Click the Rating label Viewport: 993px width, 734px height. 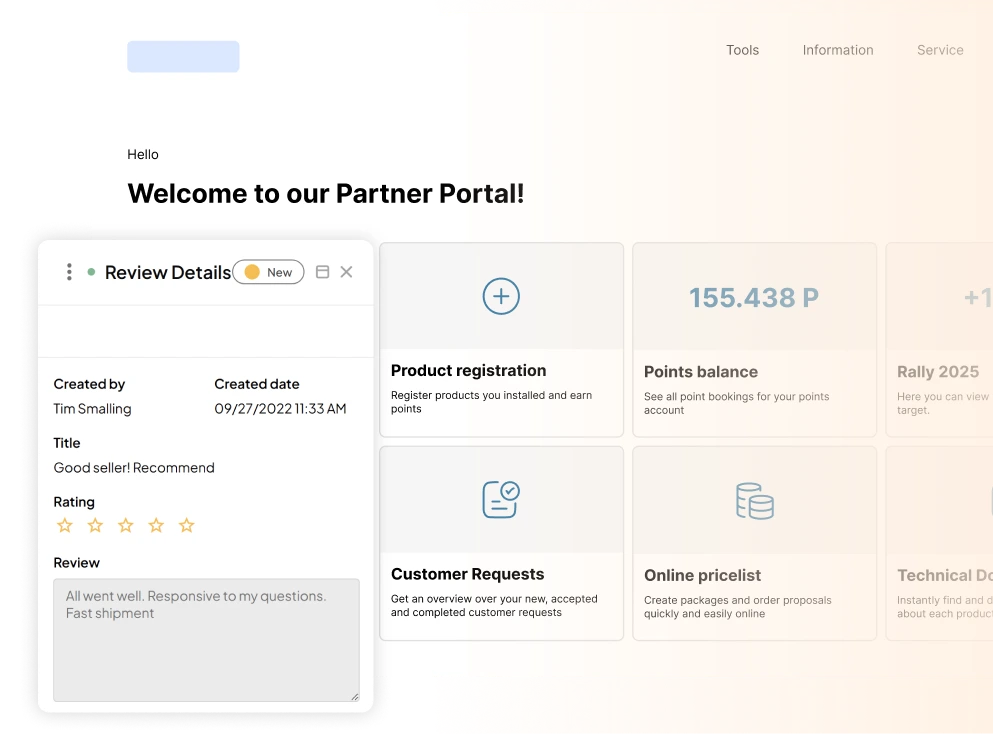pyautogui.click(x=74, y=502)
